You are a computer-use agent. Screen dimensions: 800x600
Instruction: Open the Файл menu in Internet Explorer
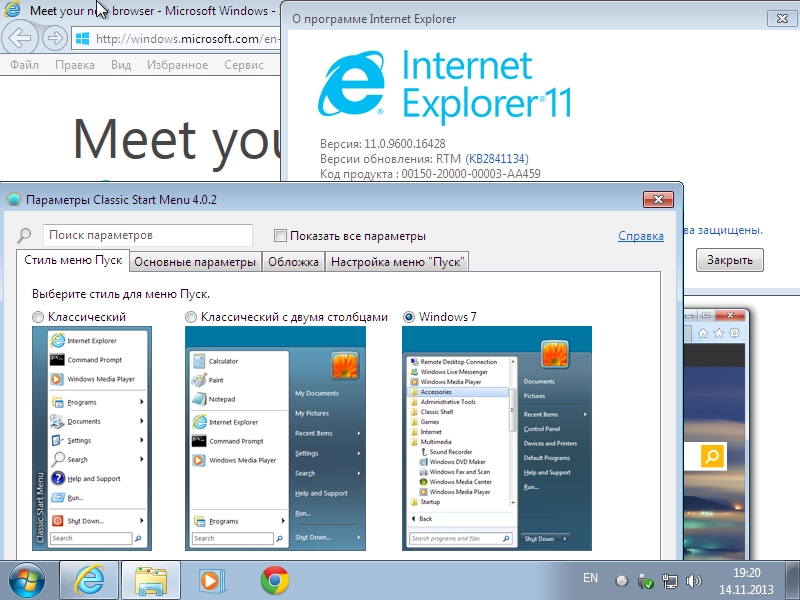(24, 65)
